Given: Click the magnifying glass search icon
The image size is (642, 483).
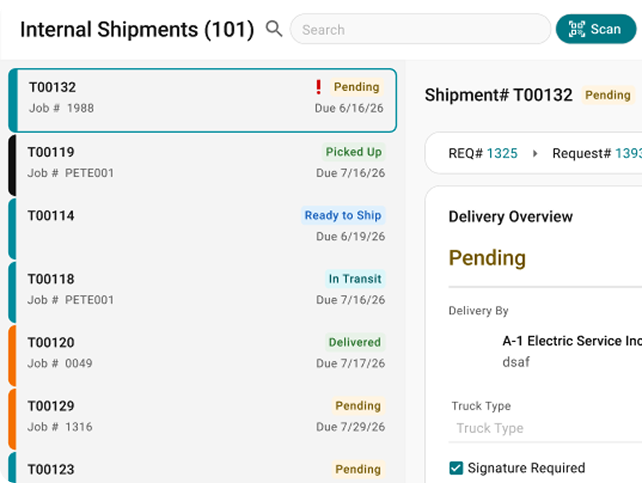Looking at the screenshot, I should click(274, 29).
